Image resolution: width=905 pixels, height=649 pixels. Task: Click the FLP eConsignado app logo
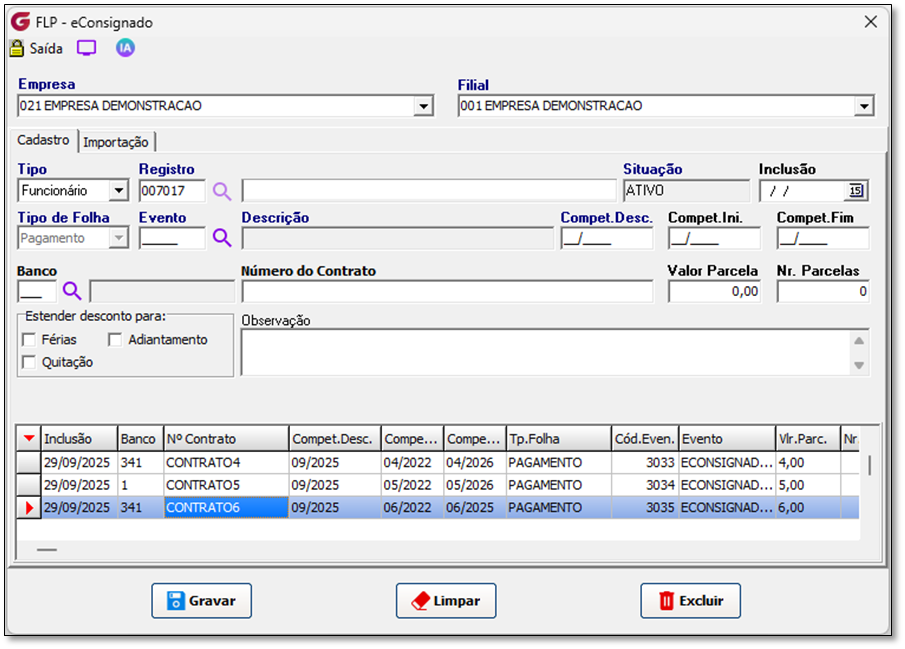tap(21, 22)
